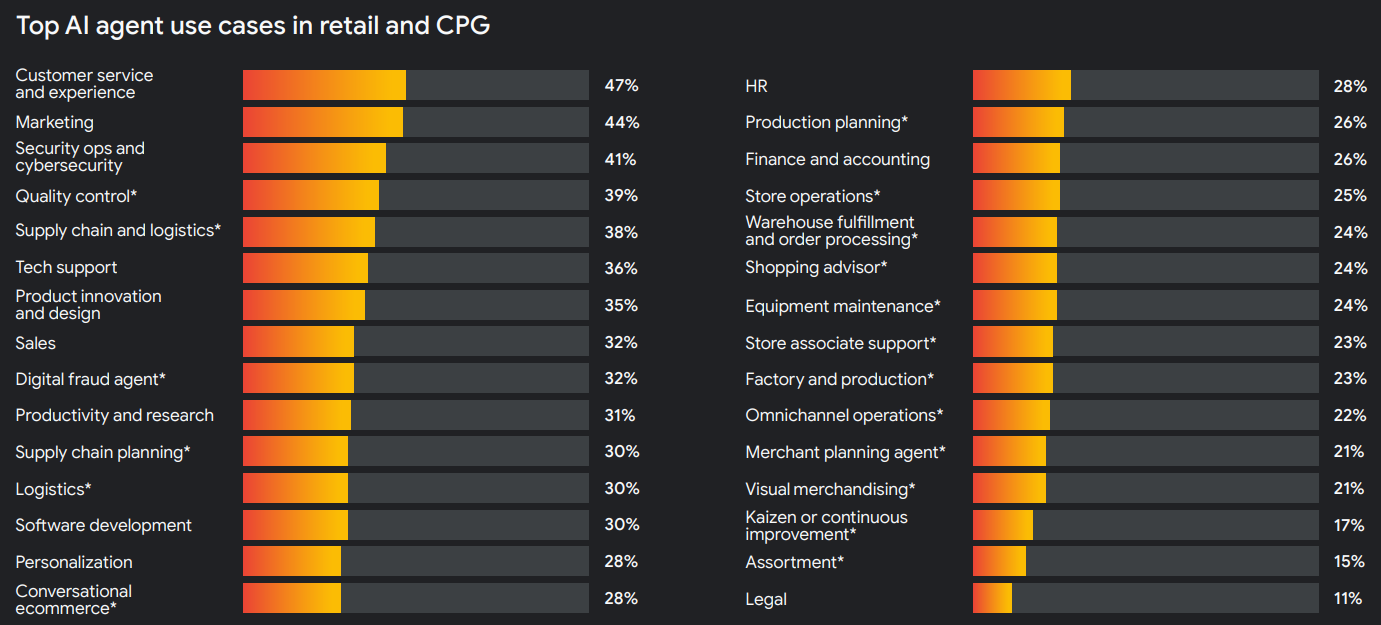Click the HR bar

(x=1145, y=85)
